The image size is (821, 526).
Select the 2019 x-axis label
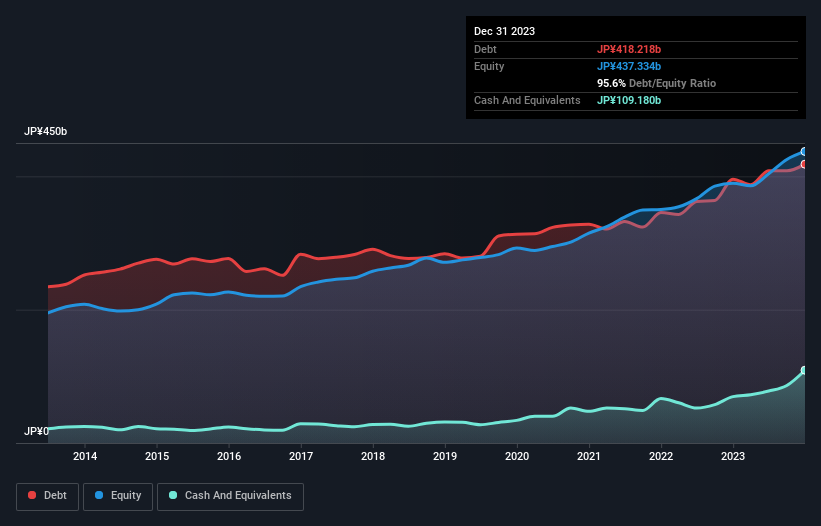445,456
